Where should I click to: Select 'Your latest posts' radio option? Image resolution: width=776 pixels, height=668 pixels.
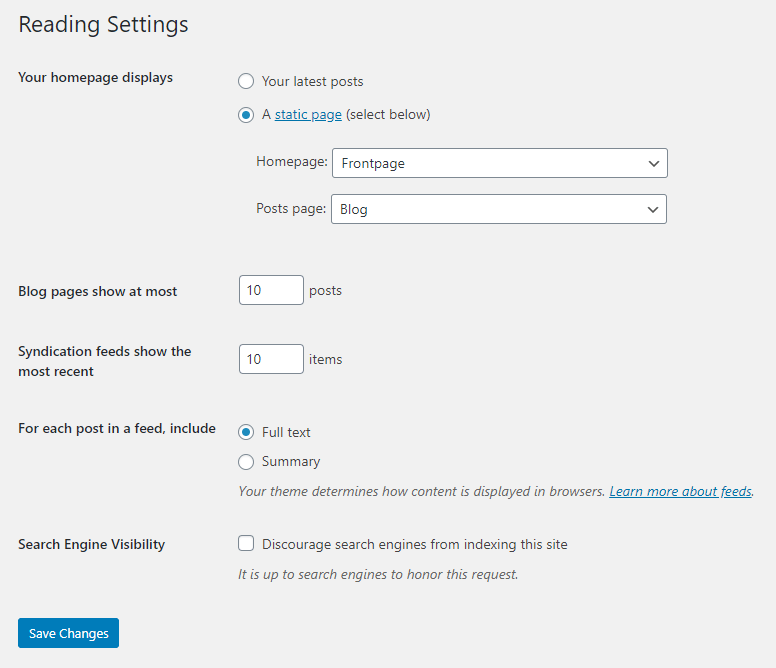[246, 81]
